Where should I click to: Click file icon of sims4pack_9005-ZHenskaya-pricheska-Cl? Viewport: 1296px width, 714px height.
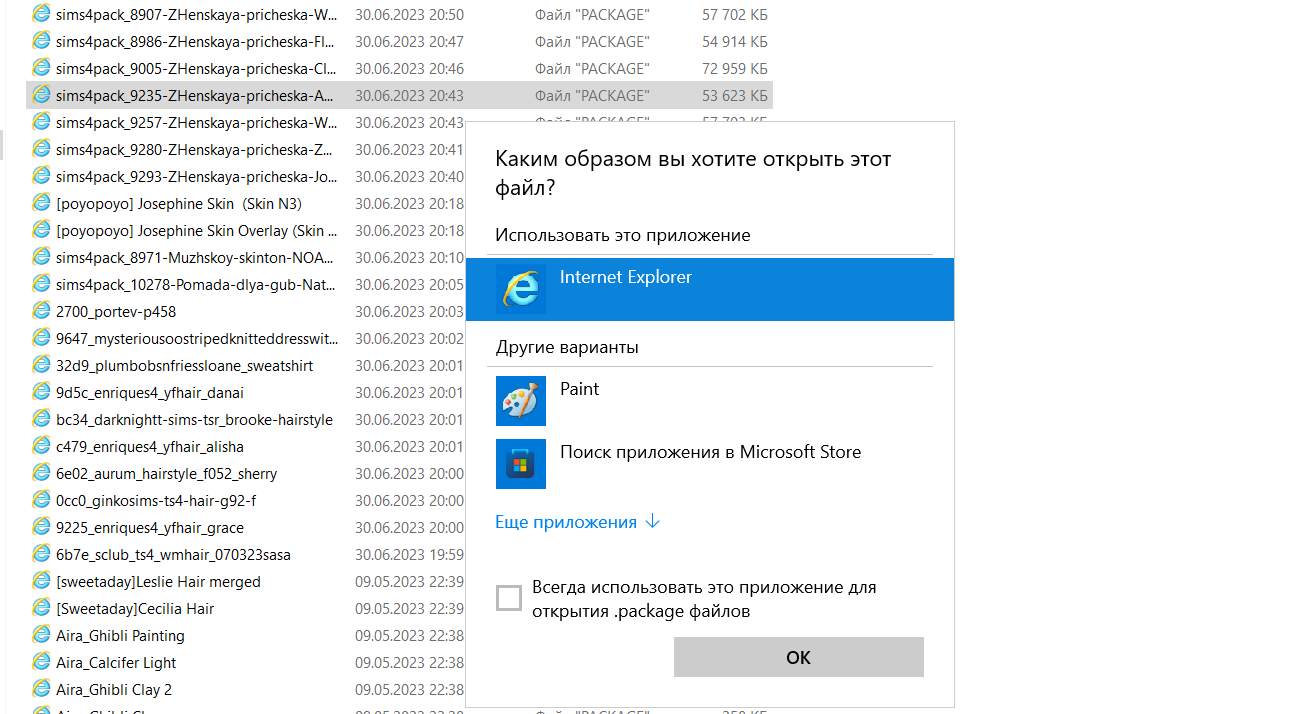tap(41, 68)
